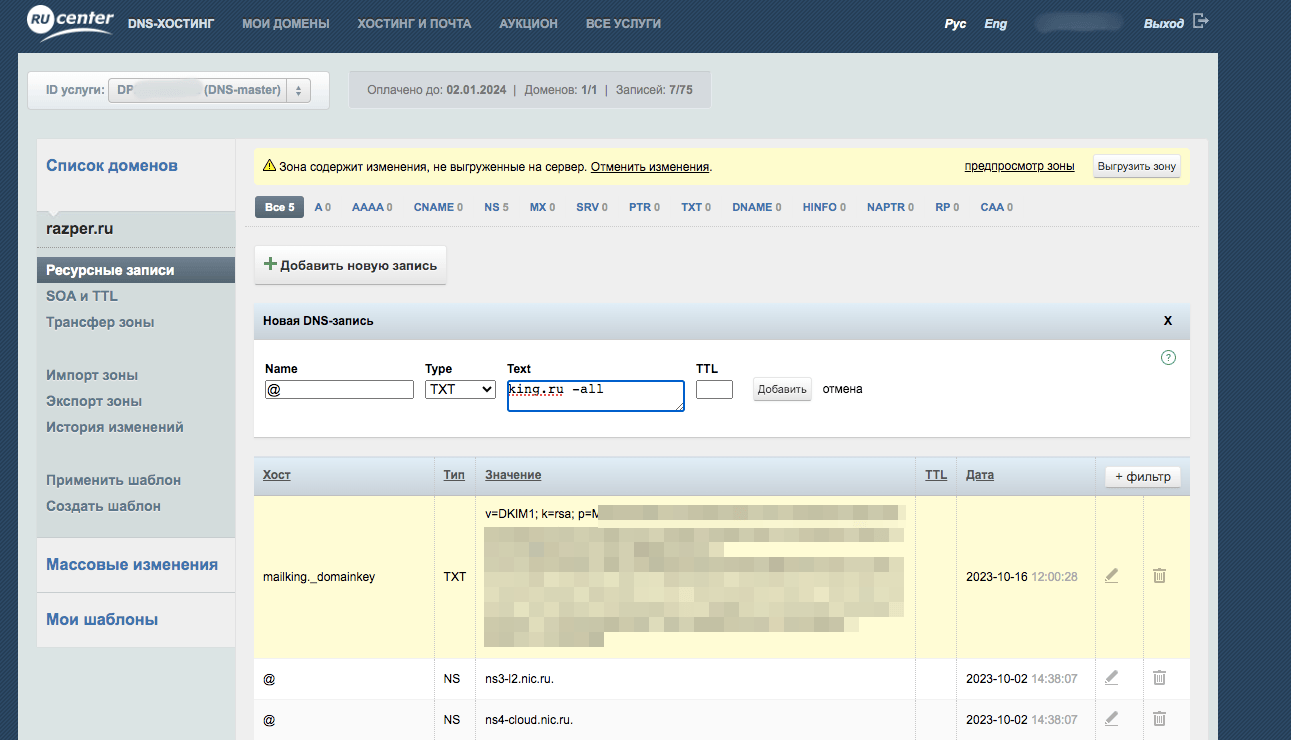Open Применить шаблон in sidebar
Image resolution: width=1291 pixels, height=740 pixels.
click(113, 480)
